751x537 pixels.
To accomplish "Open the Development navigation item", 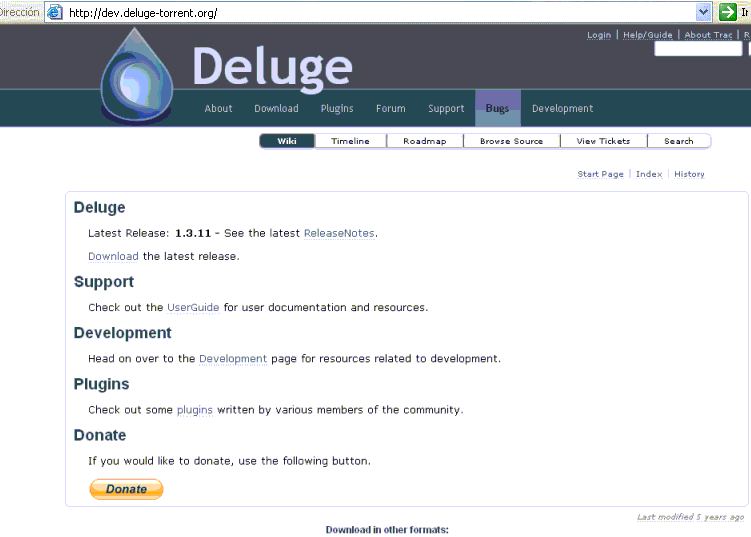I will point(562,109).
